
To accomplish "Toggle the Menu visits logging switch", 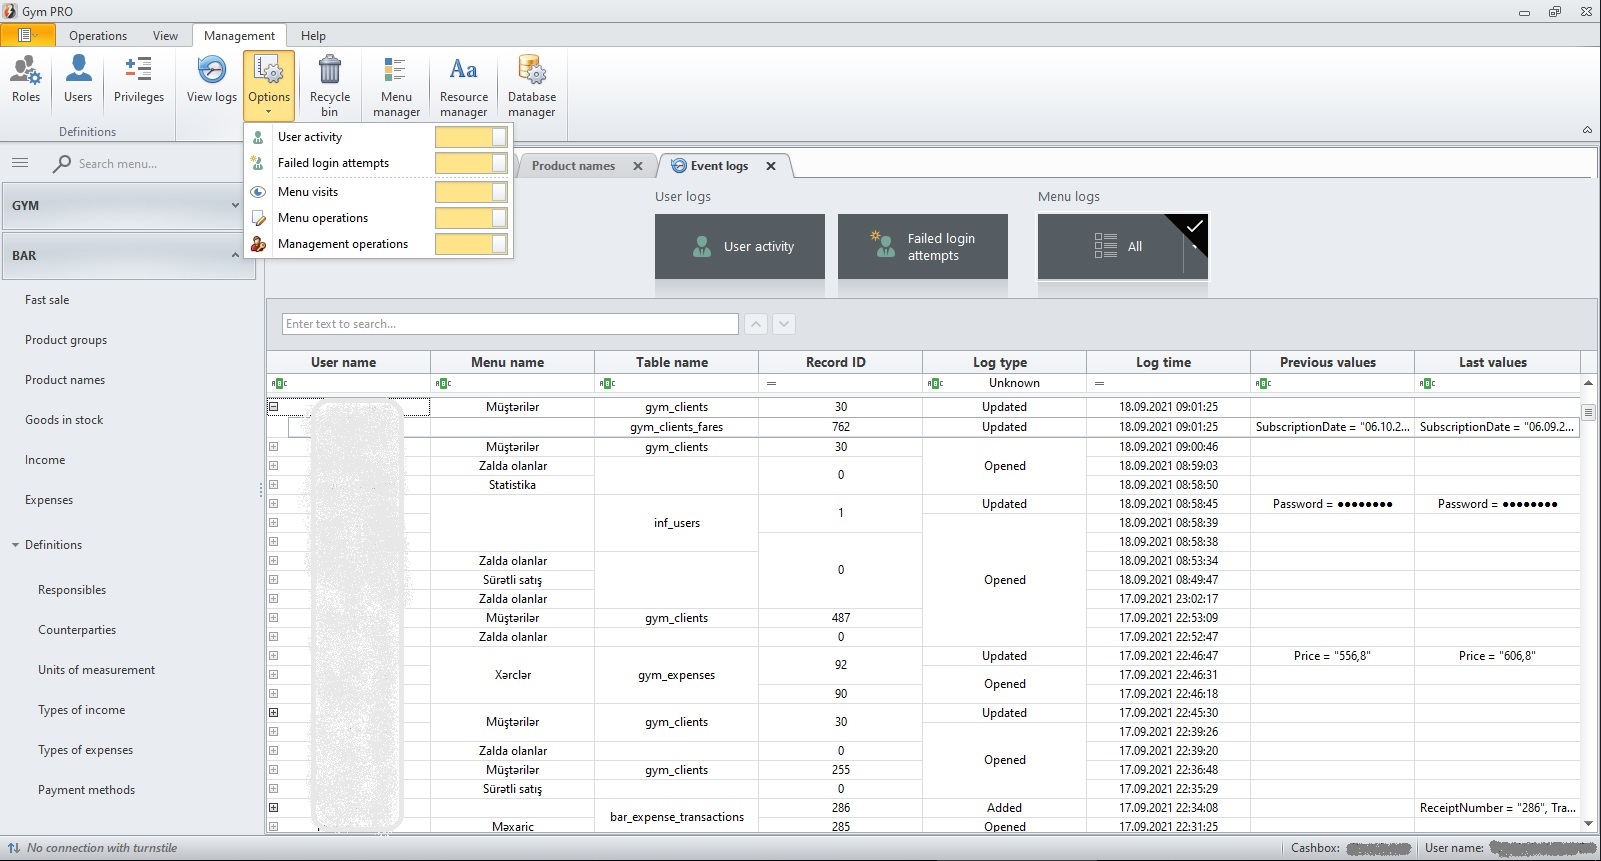I will (471, 192).
